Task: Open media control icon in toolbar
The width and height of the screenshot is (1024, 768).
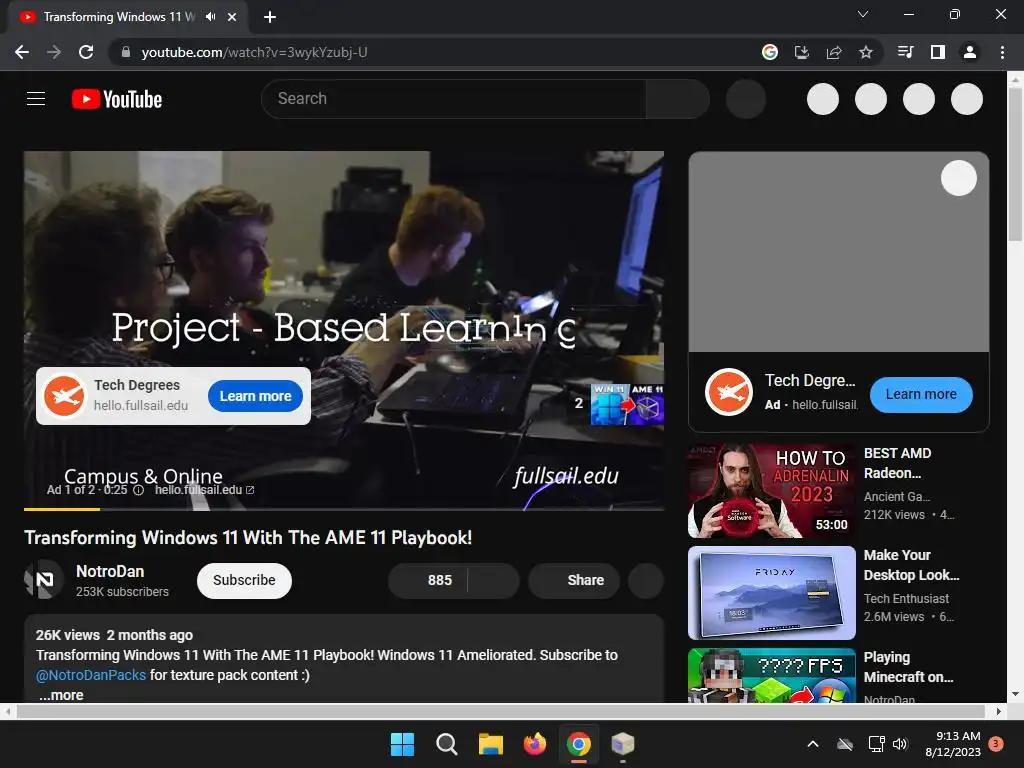Action: pos(905,52)
